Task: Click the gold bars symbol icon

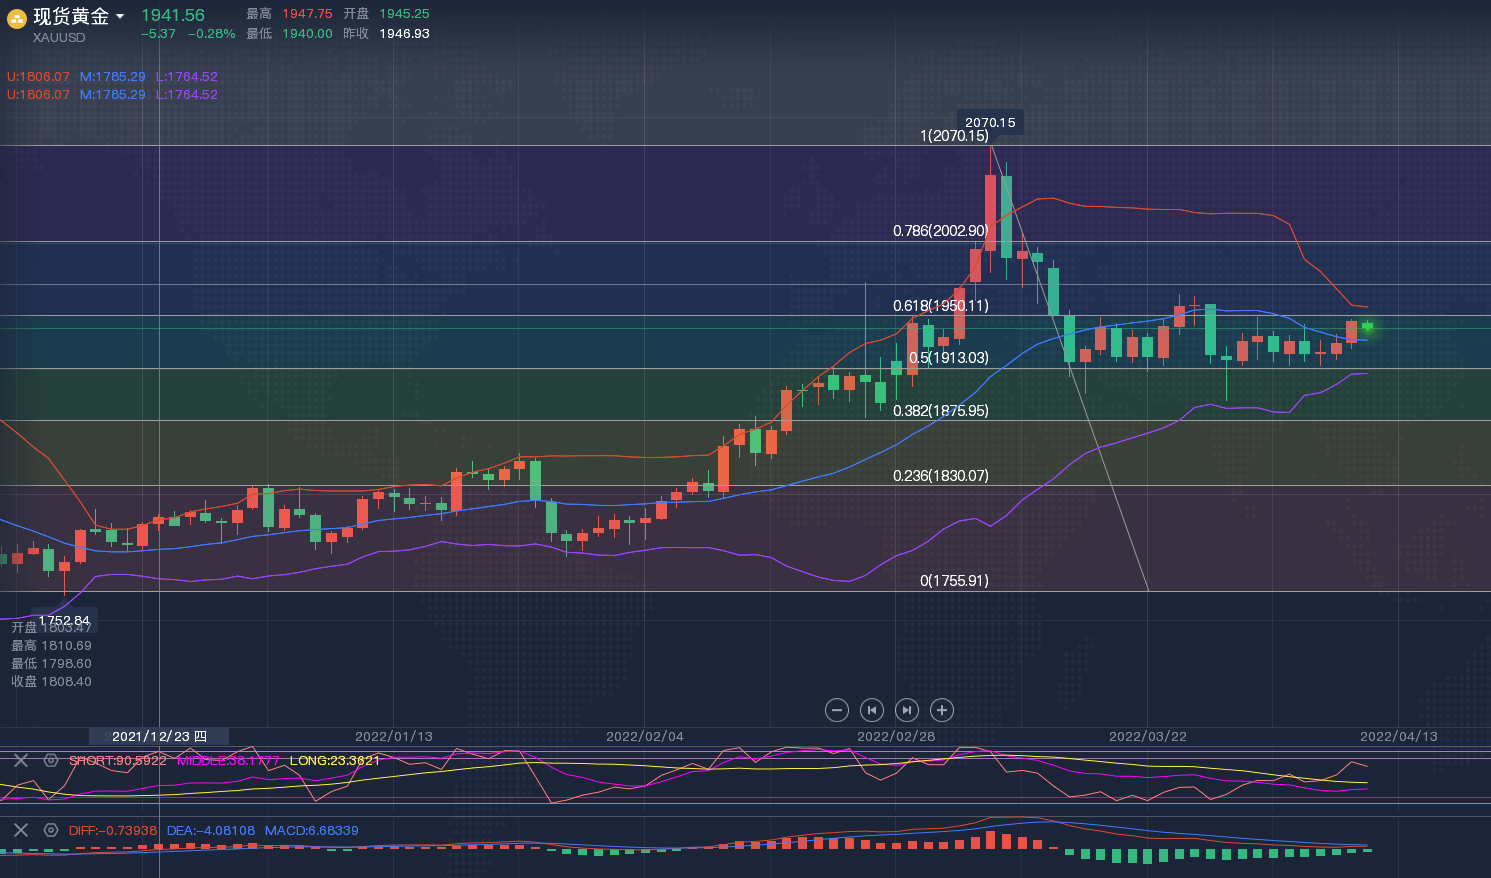Action: (x=17, y=18)
